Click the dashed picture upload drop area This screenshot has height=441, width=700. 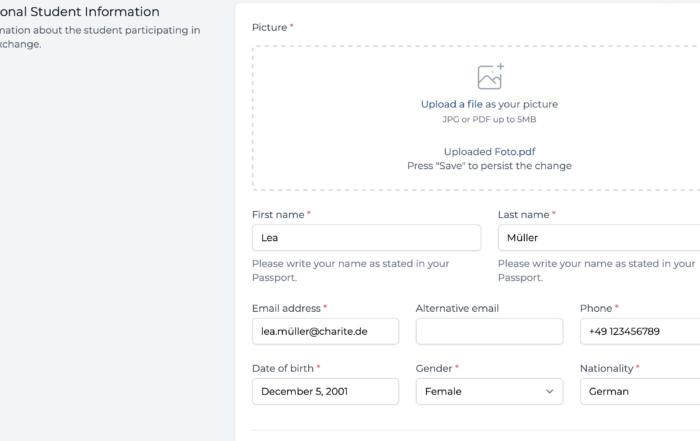click(476, 118)
